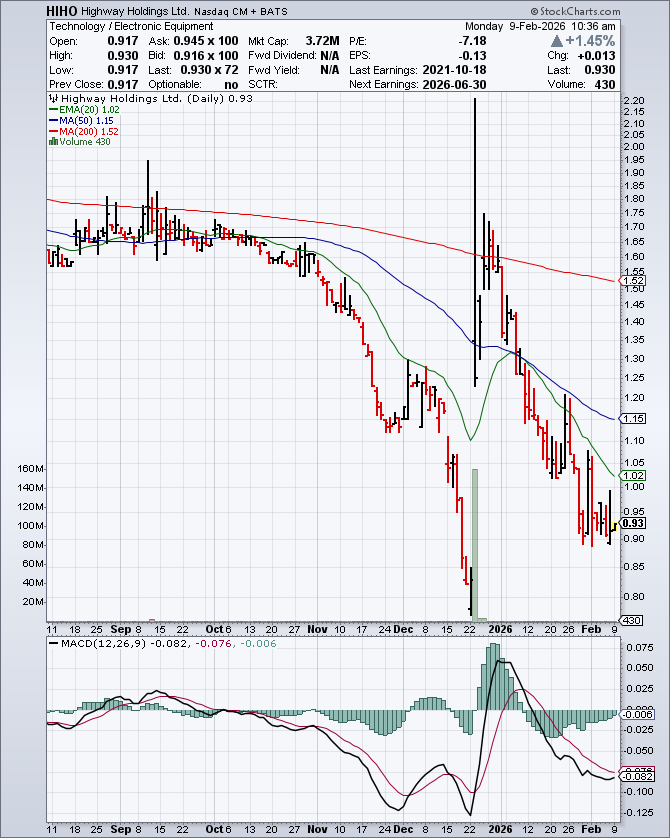Click the Fwd Yield N/A value
Image resolution: width=670 pixels, height=838 pixels.
tap(330, 70)
